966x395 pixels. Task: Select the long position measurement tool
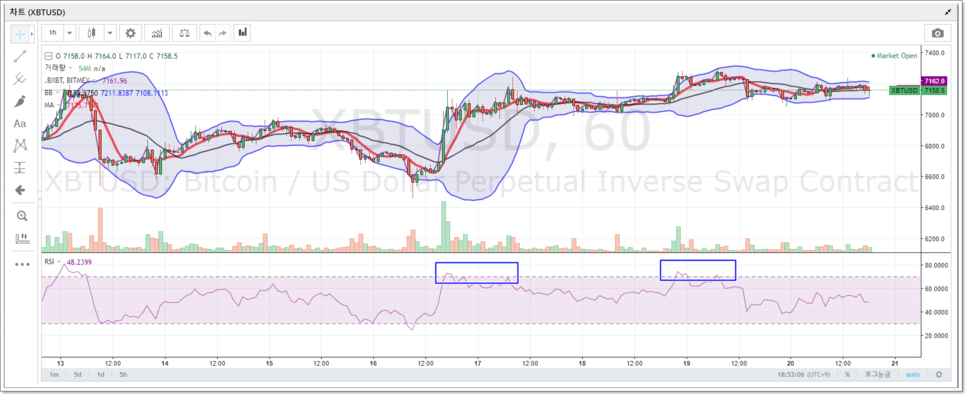[20, 168]
